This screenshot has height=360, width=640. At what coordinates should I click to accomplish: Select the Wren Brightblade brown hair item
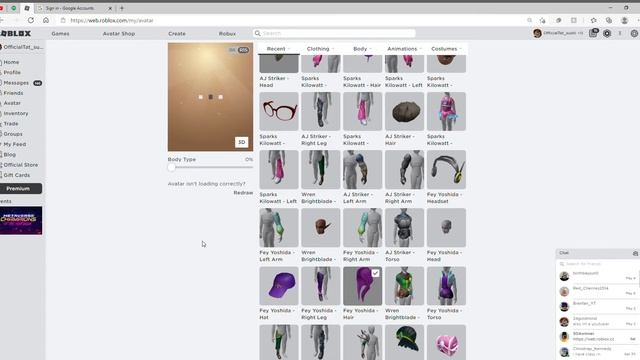click(x=320, y=228)
